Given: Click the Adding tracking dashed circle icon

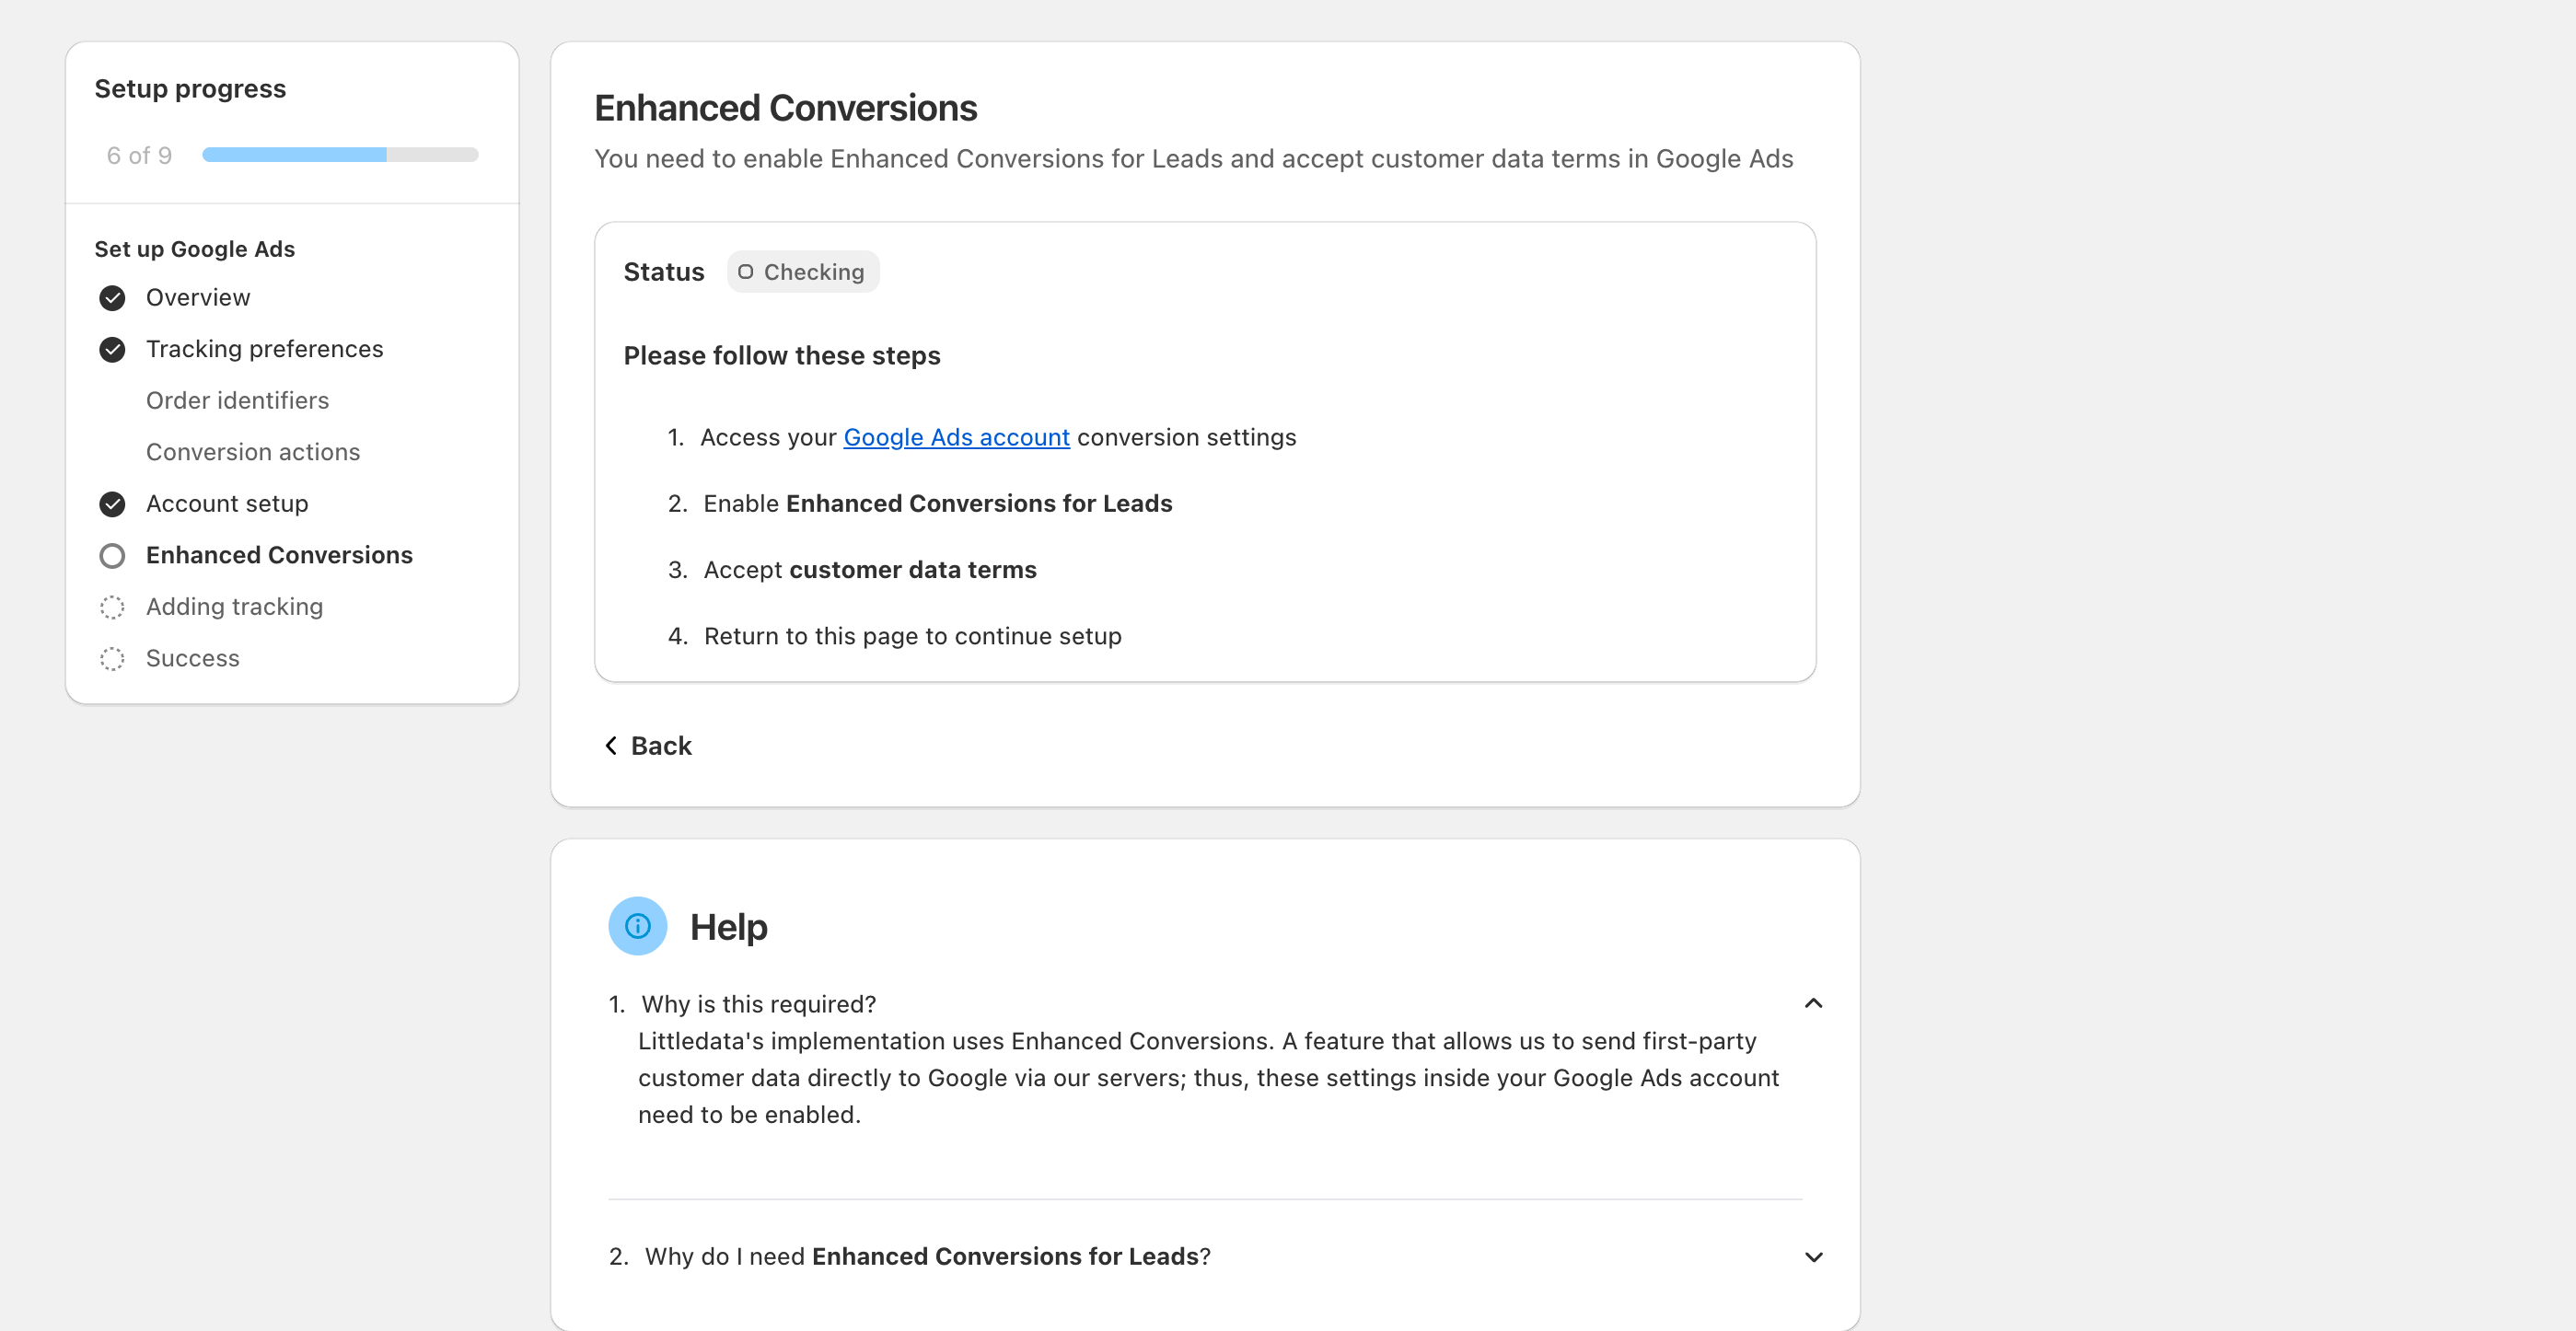Looking at the screenshot, I should 112,607.
